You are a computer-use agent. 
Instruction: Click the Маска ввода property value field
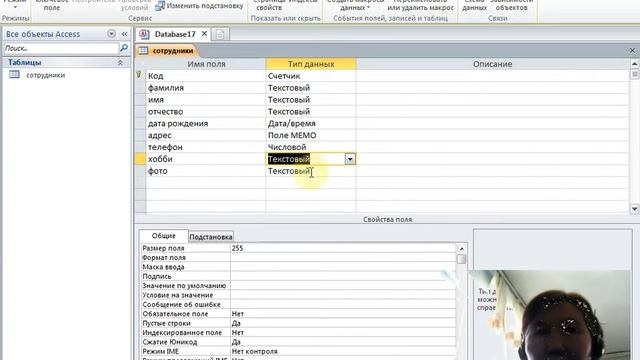pos(343,267)
